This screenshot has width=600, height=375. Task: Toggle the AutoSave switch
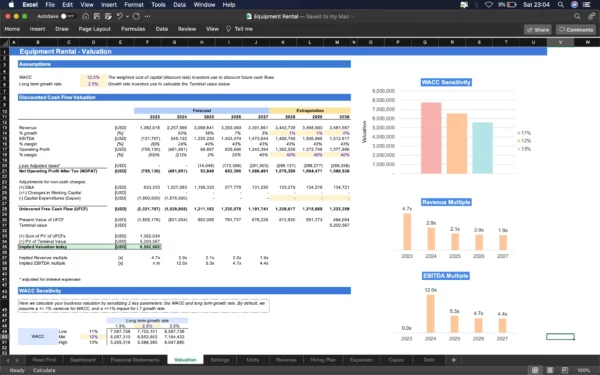pyautogui.click(x=66, y=16)
